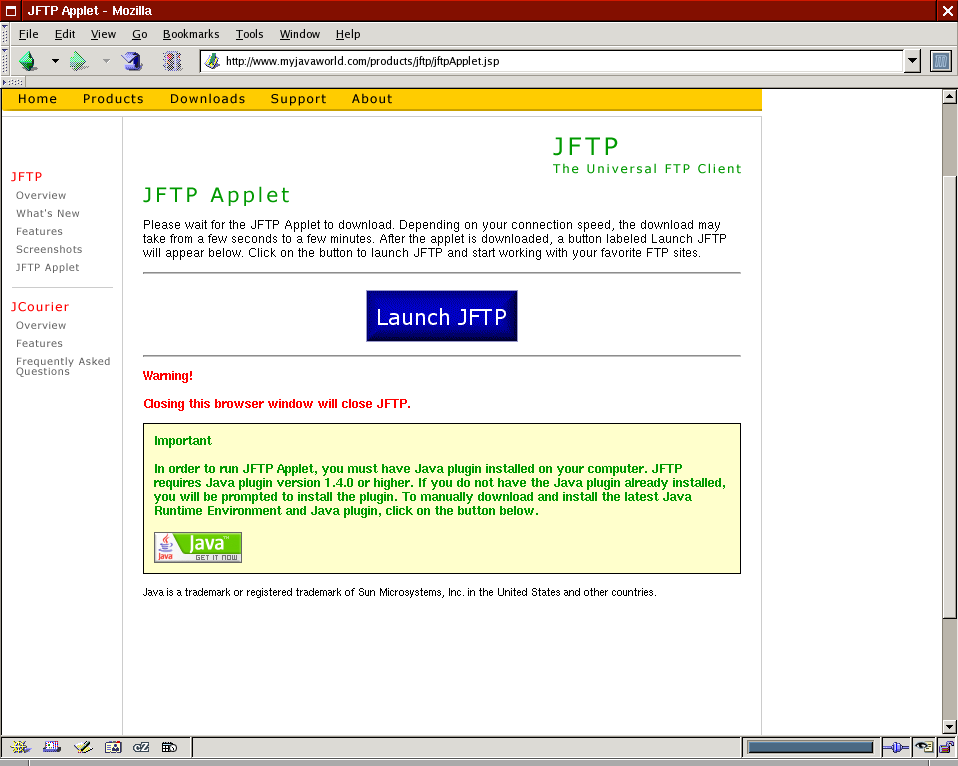Click the status bar progress meter
The height and width of the screenshot is (766, 958).
coord(811,747)
